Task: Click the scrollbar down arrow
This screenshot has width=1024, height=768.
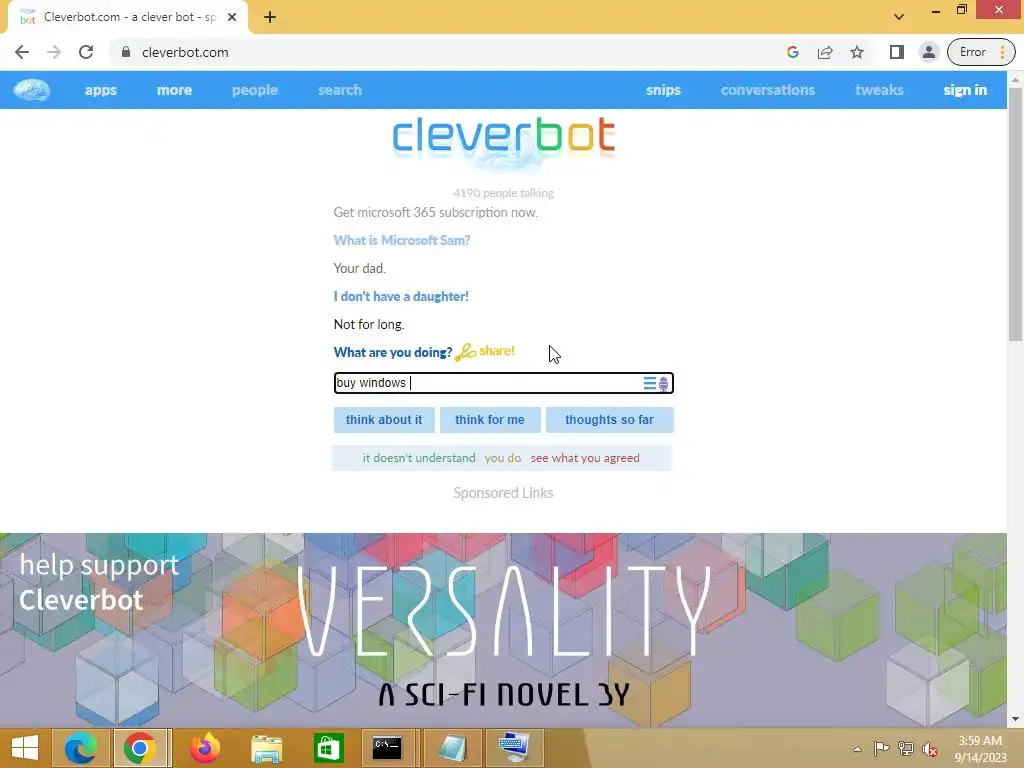Action: pyautogui.click(x=1016, y=719)
